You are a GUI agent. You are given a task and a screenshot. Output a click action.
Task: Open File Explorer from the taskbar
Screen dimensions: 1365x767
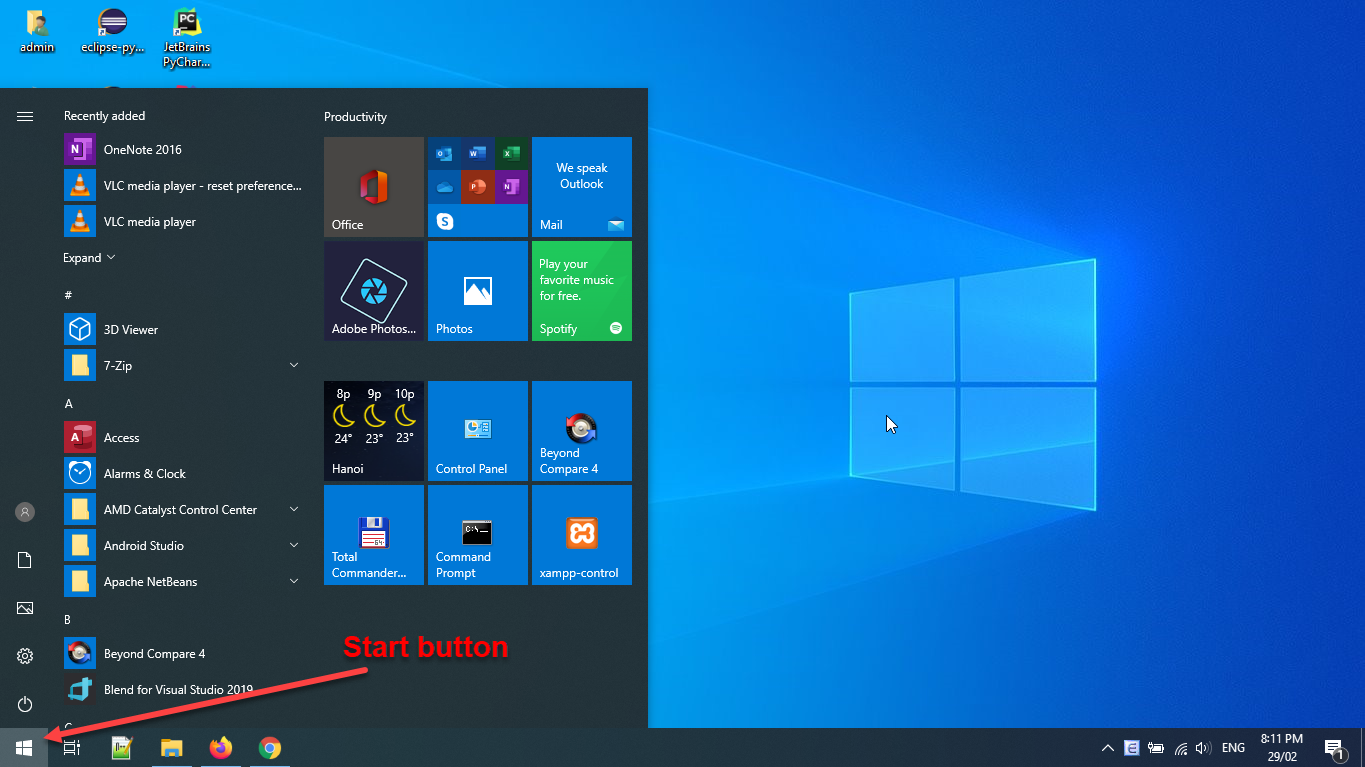[172, 748]
